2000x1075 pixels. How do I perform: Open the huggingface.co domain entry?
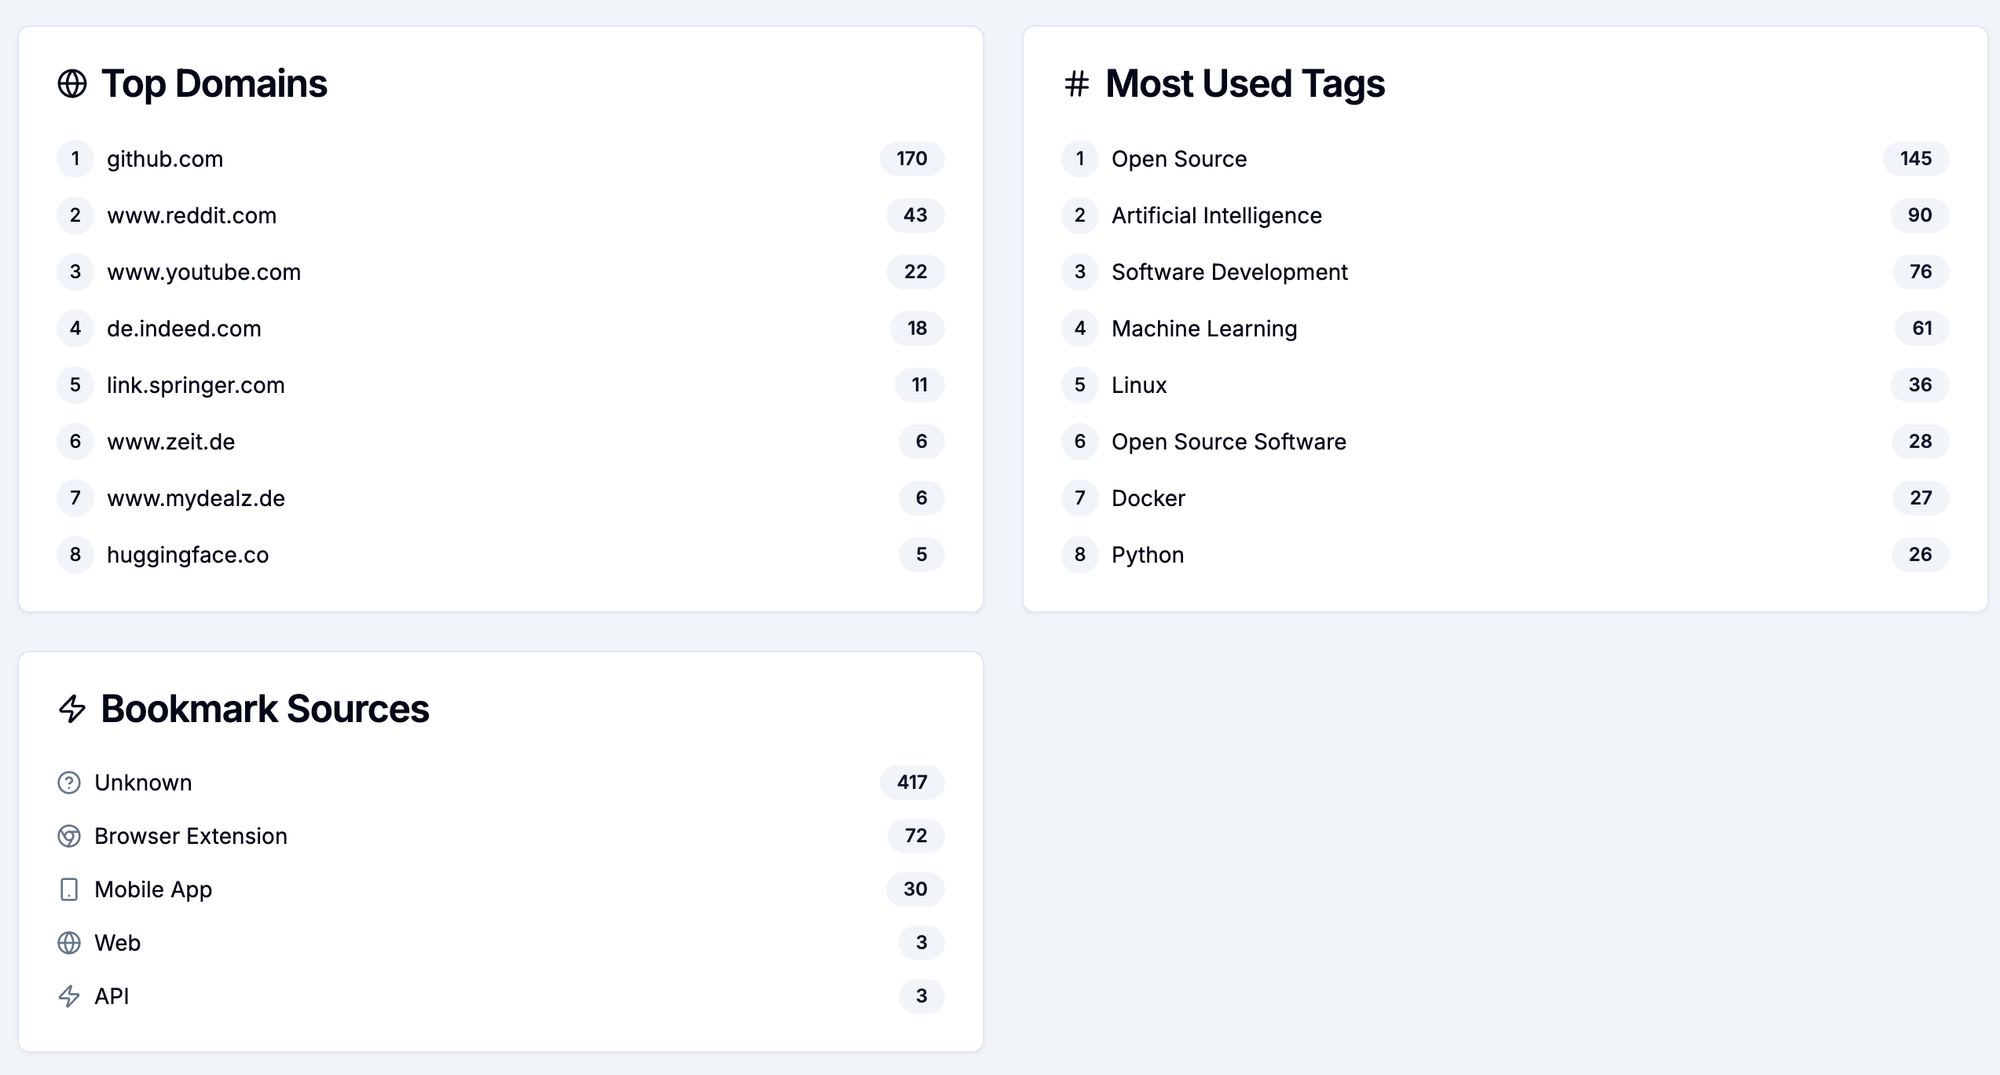pyautogui.click(x=187, y=555)
